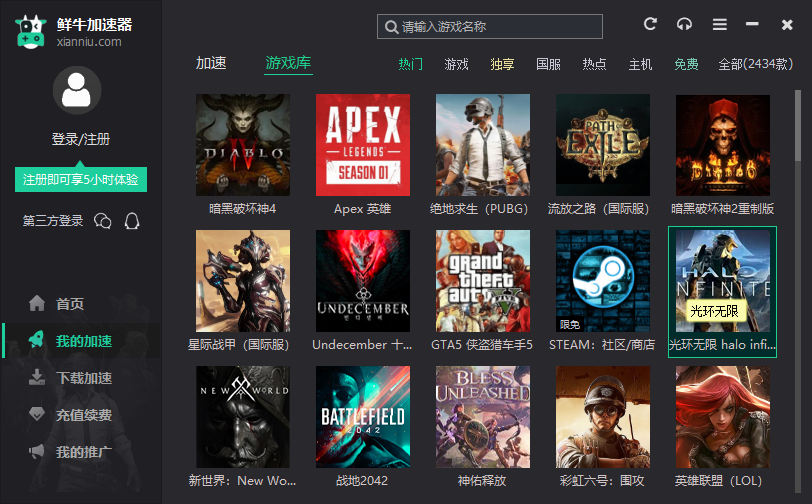This screenshot has height=504, width=812.
Task: Show 全部(2434款) games
Action: pyautogui.click(x=756, y=64)
